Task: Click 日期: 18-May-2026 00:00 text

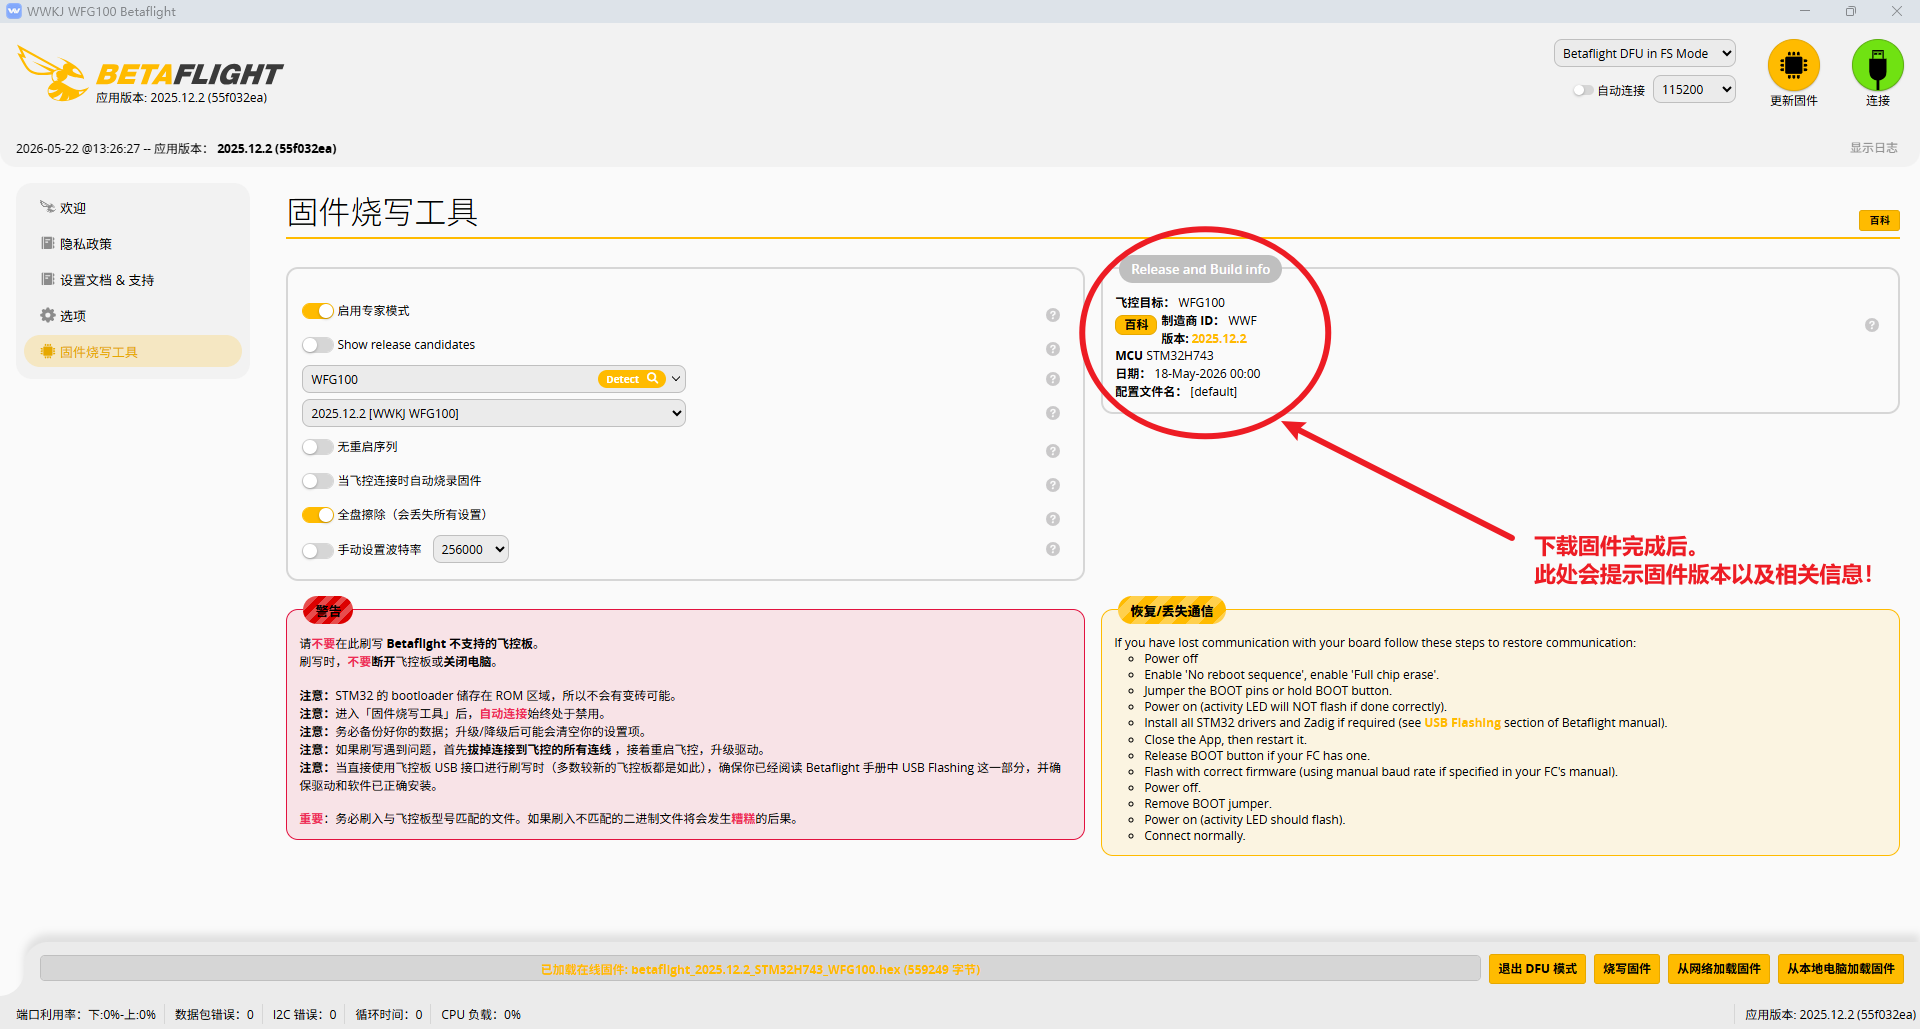Action: [x=1188, y=374]
